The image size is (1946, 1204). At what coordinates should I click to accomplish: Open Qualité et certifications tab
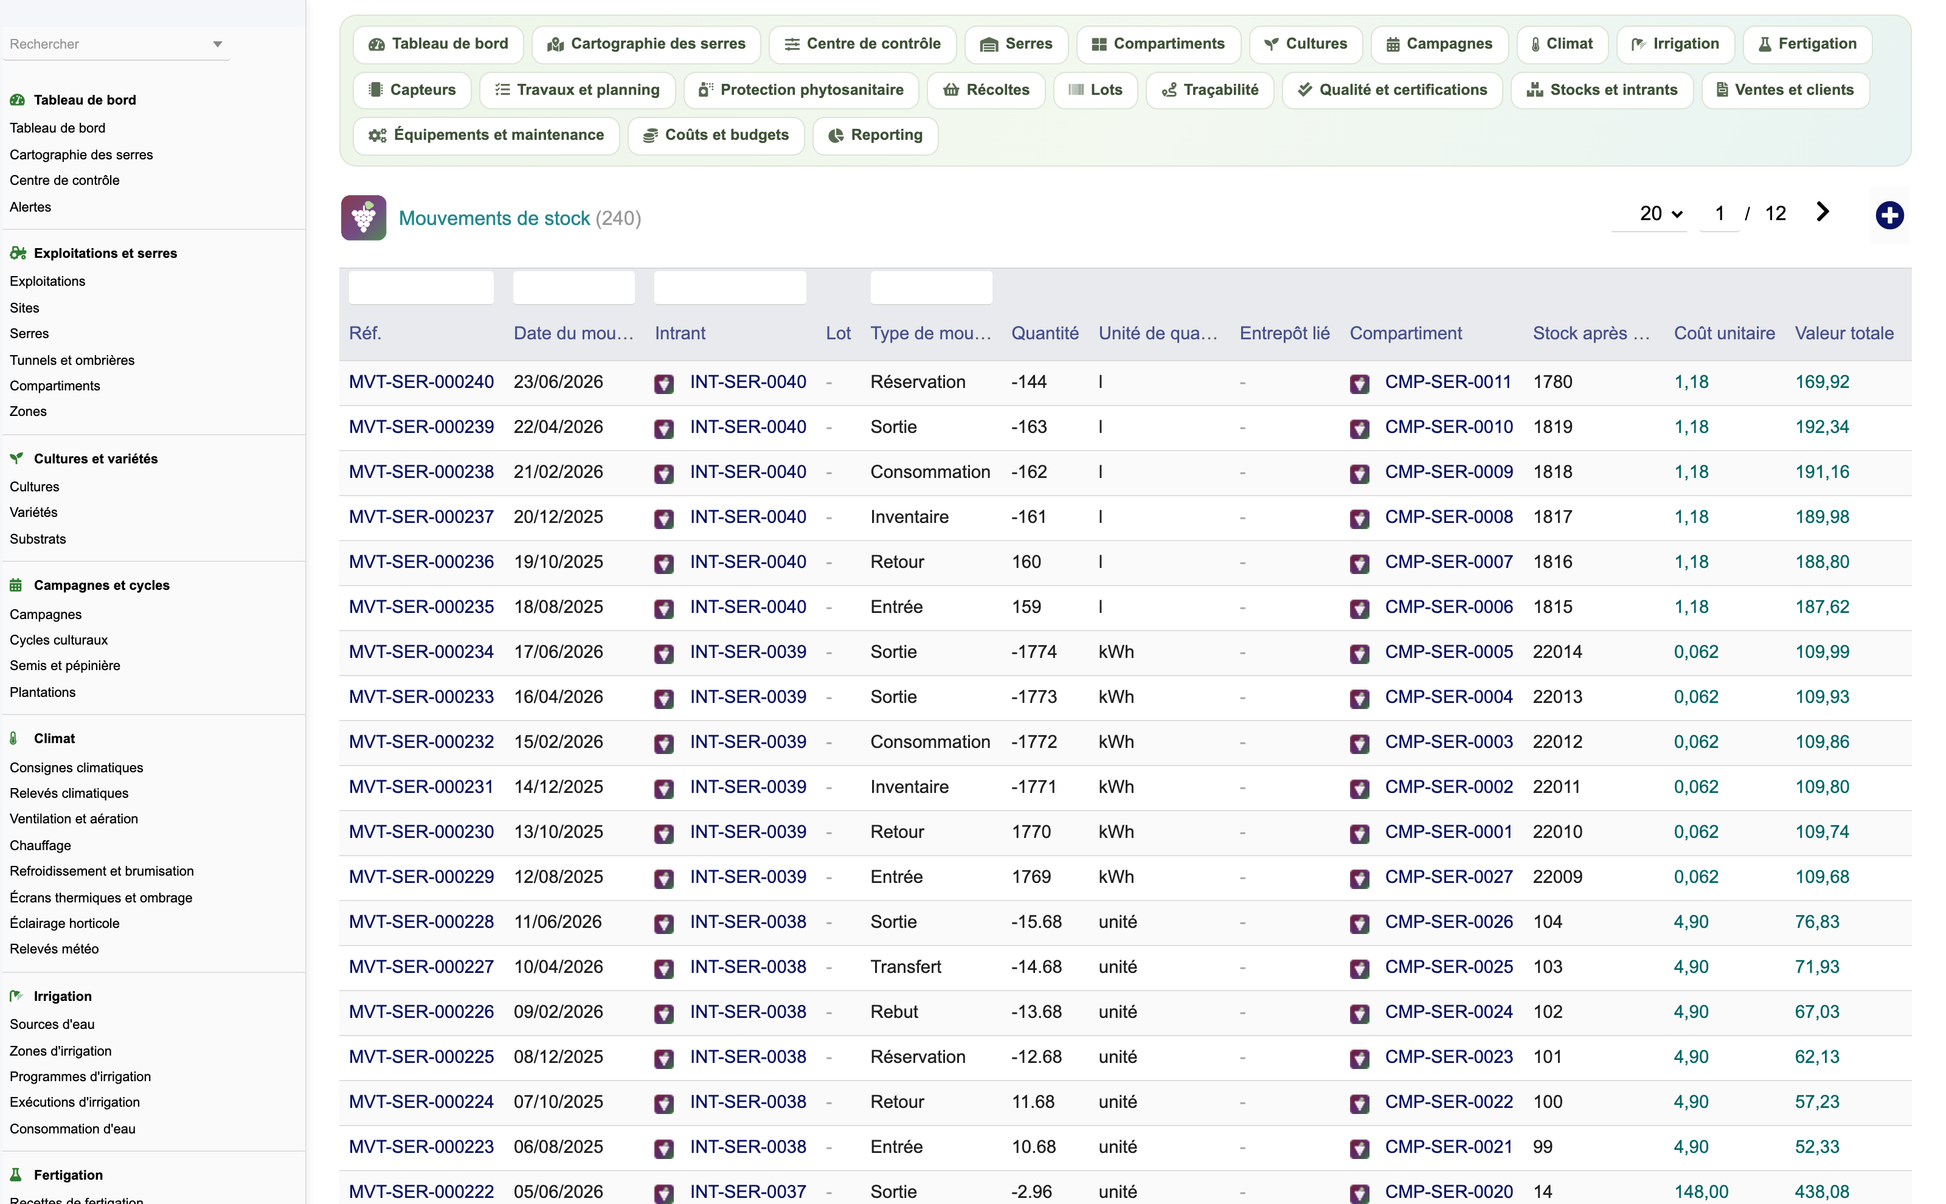point(1392,90)
